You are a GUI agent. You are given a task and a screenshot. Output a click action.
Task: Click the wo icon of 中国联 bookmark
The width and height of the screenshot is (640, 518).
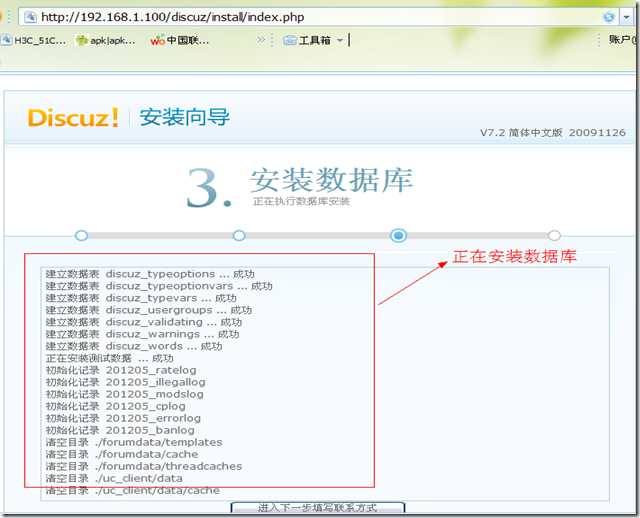point(157,41)
